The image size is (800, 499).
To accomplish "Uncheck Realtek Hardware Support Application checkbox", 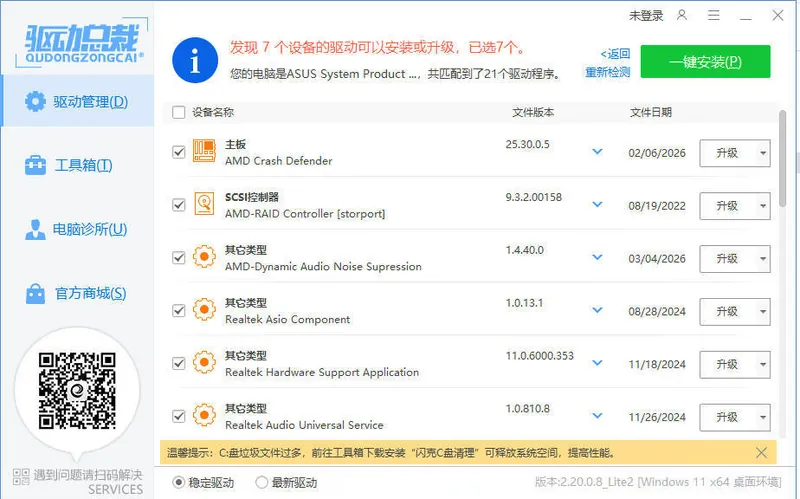I will (x=179, y=363).
